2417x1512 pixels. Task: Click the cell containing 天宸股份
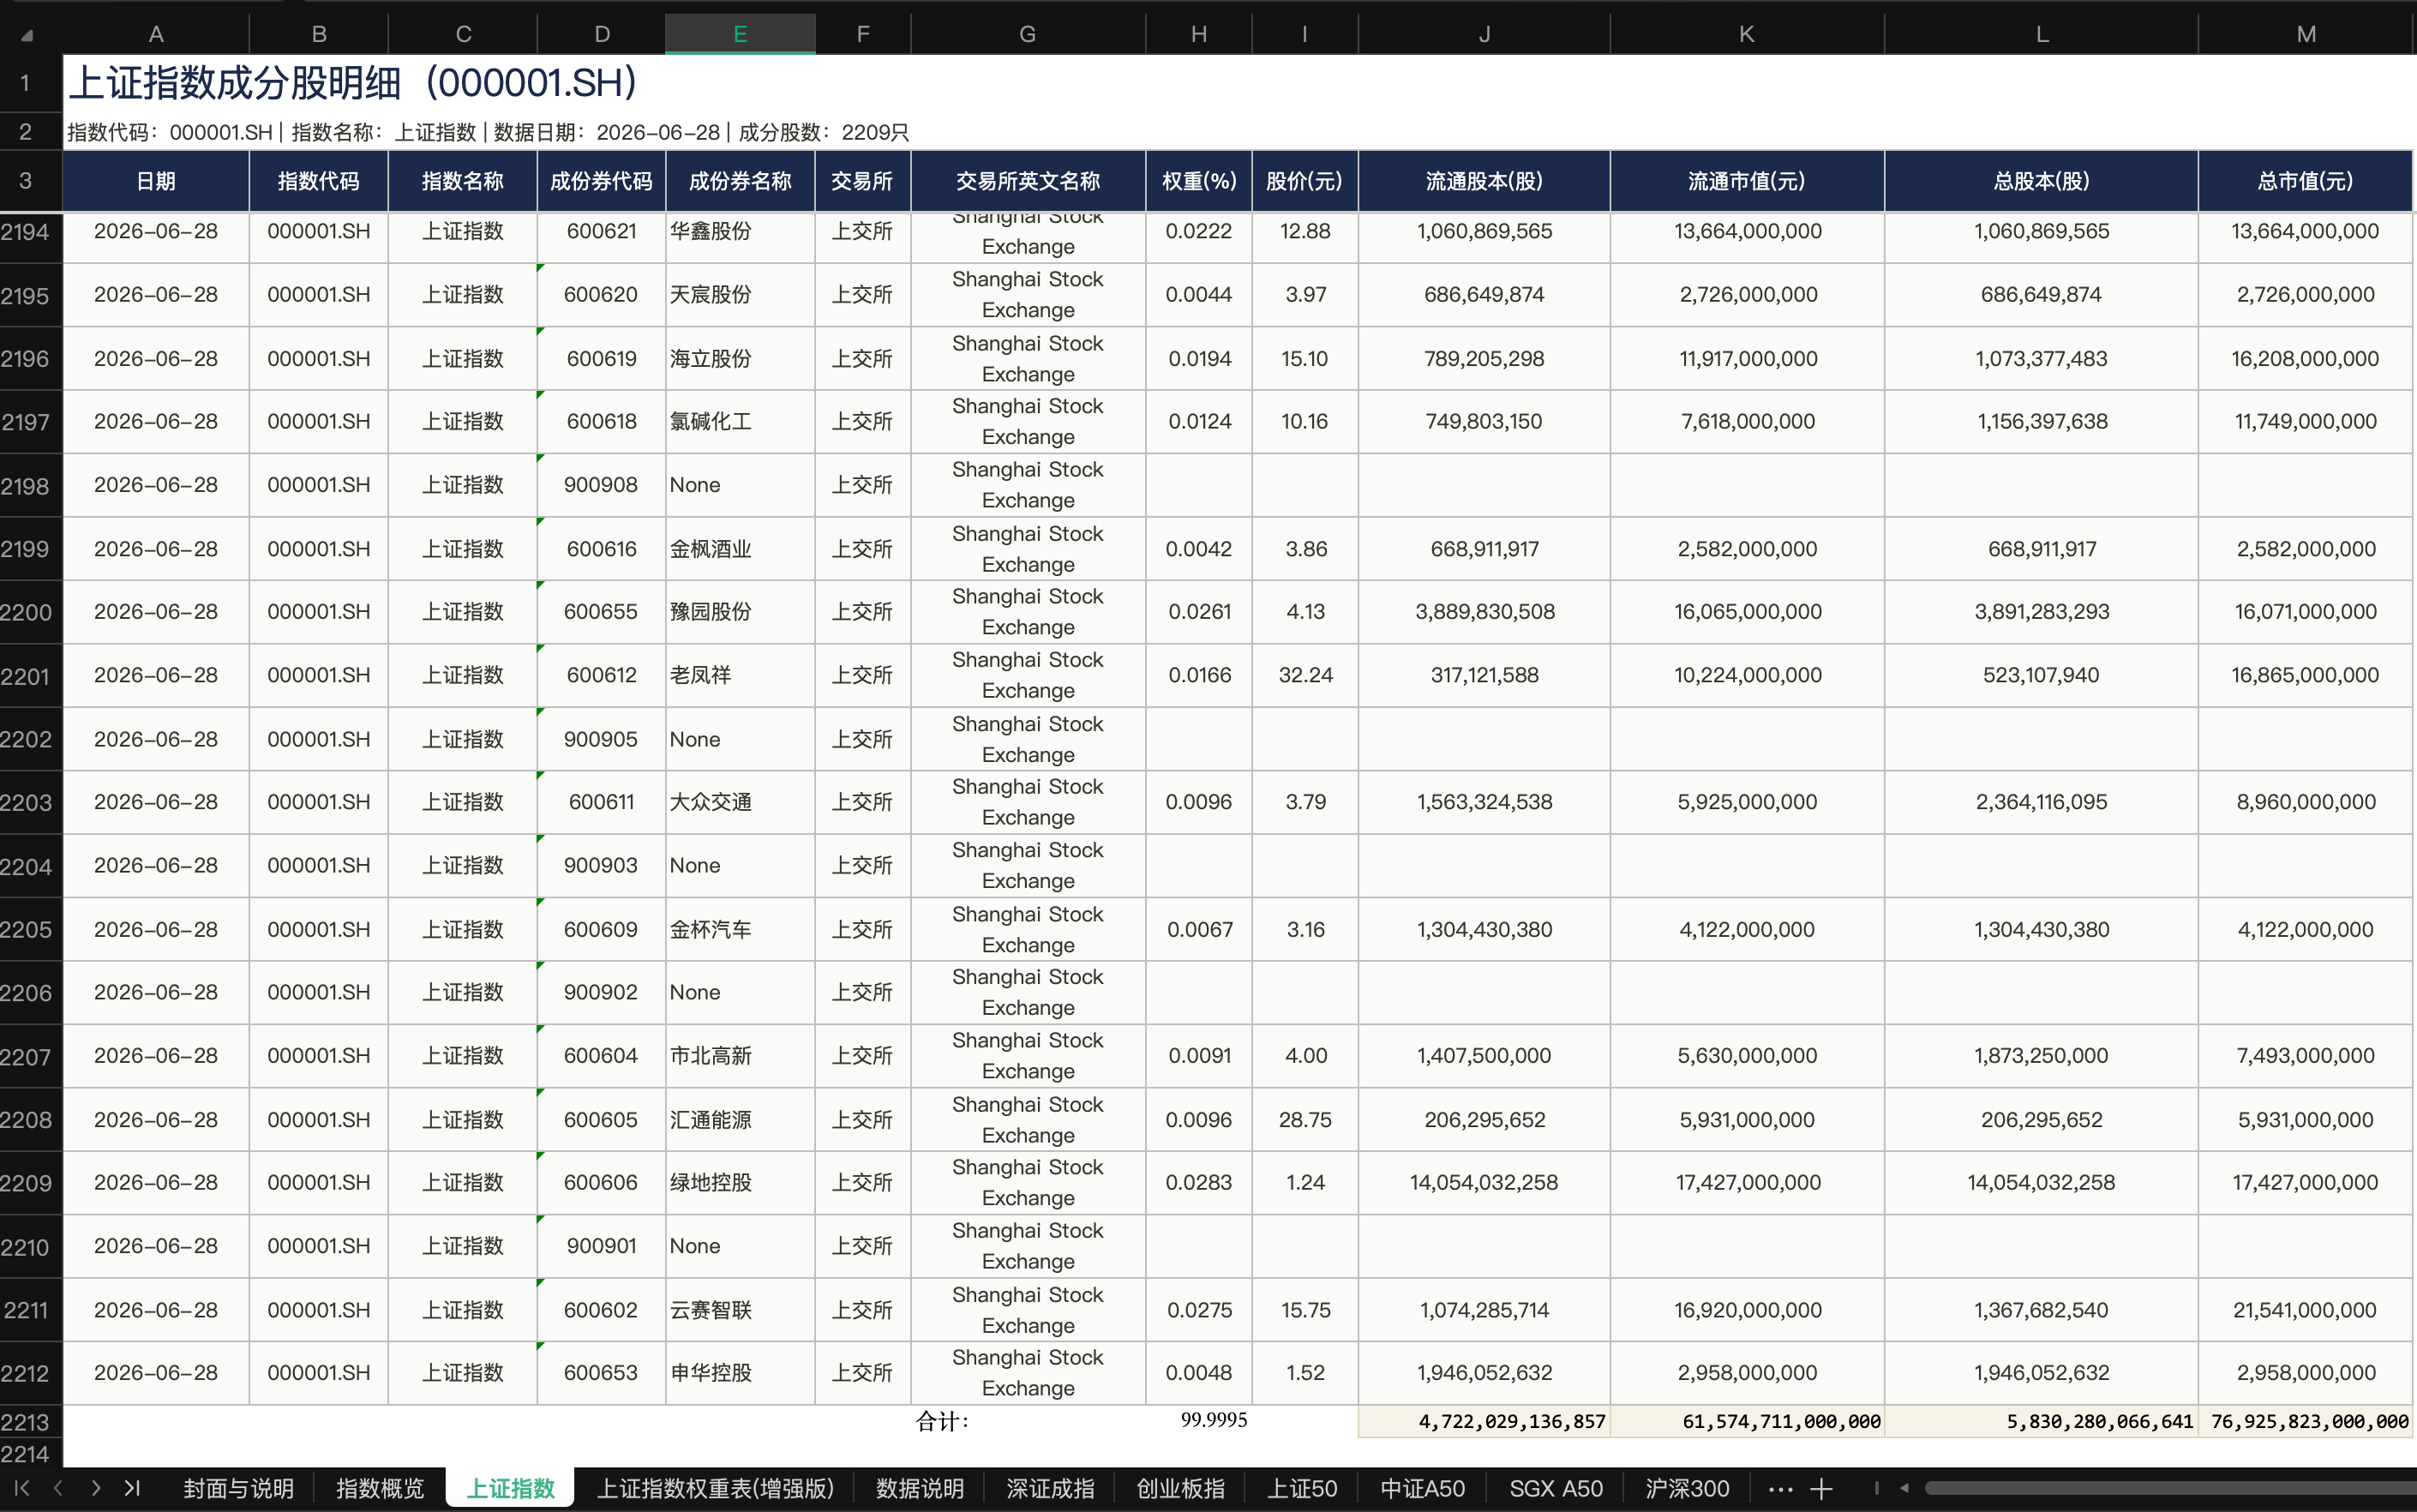[740, 295]
